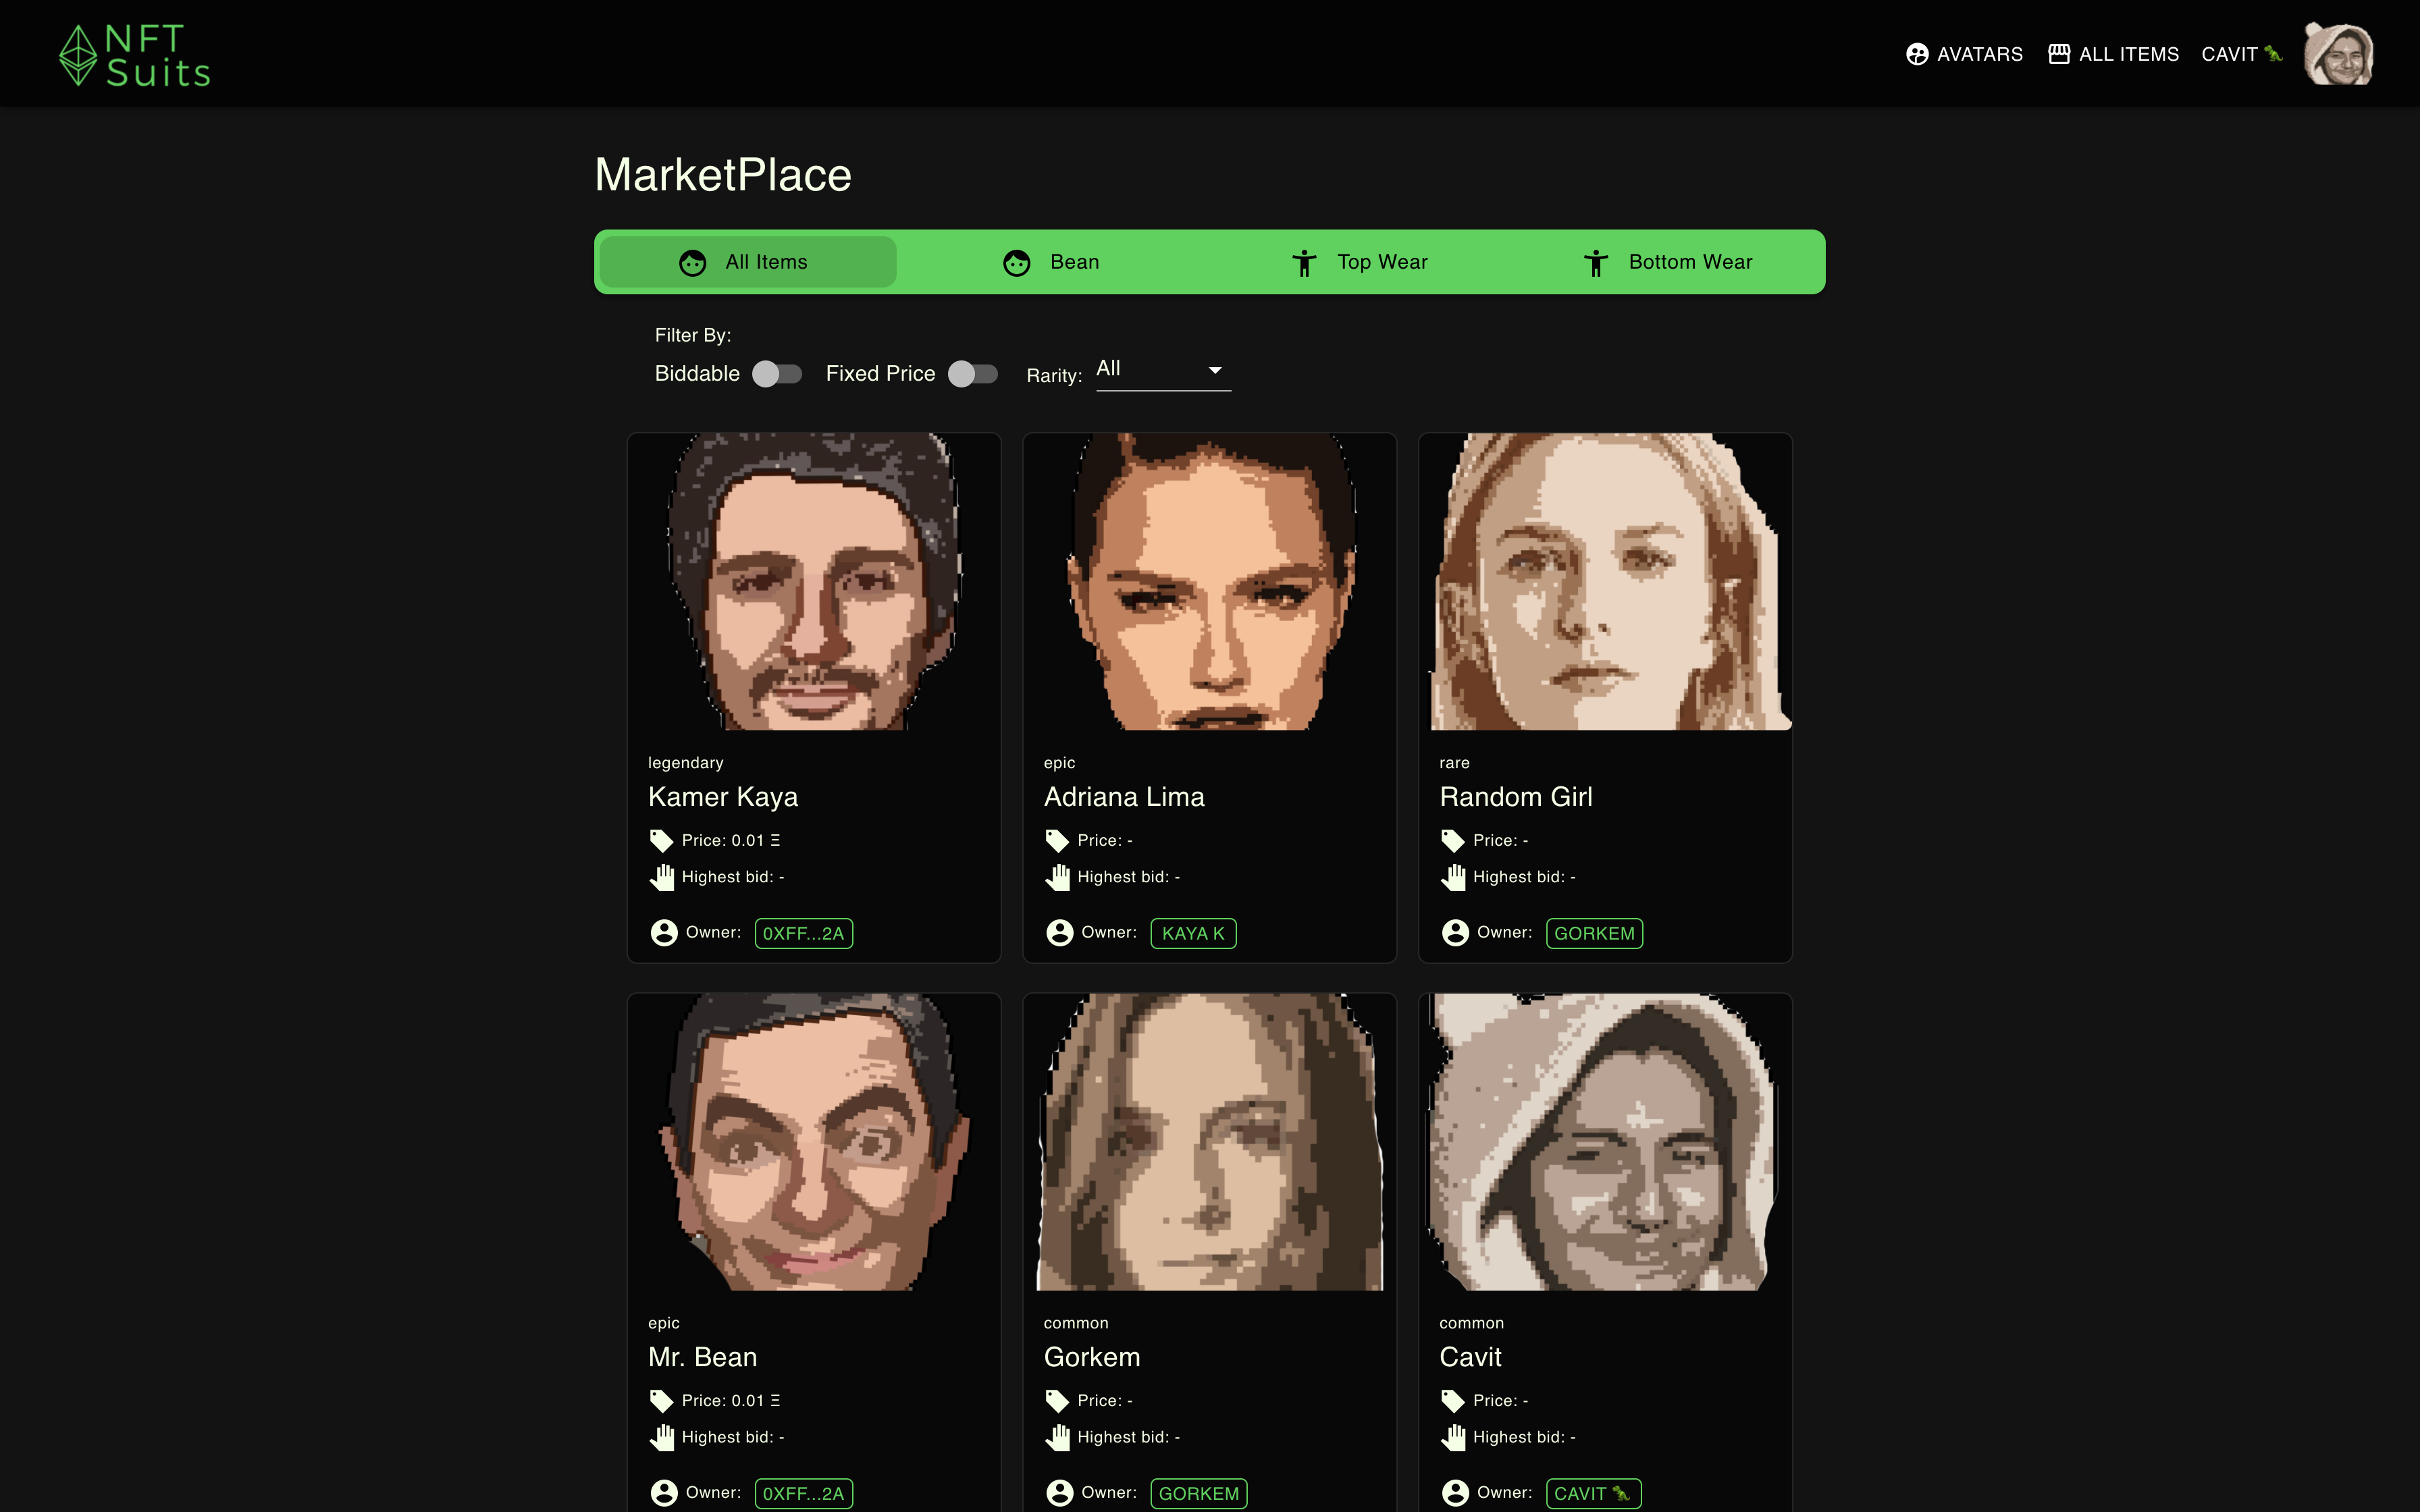Click the hand bid icon on Adriana Lima
Image resolution: width=2420 pixels, height=1512 pixels.
pos(1057,877)
